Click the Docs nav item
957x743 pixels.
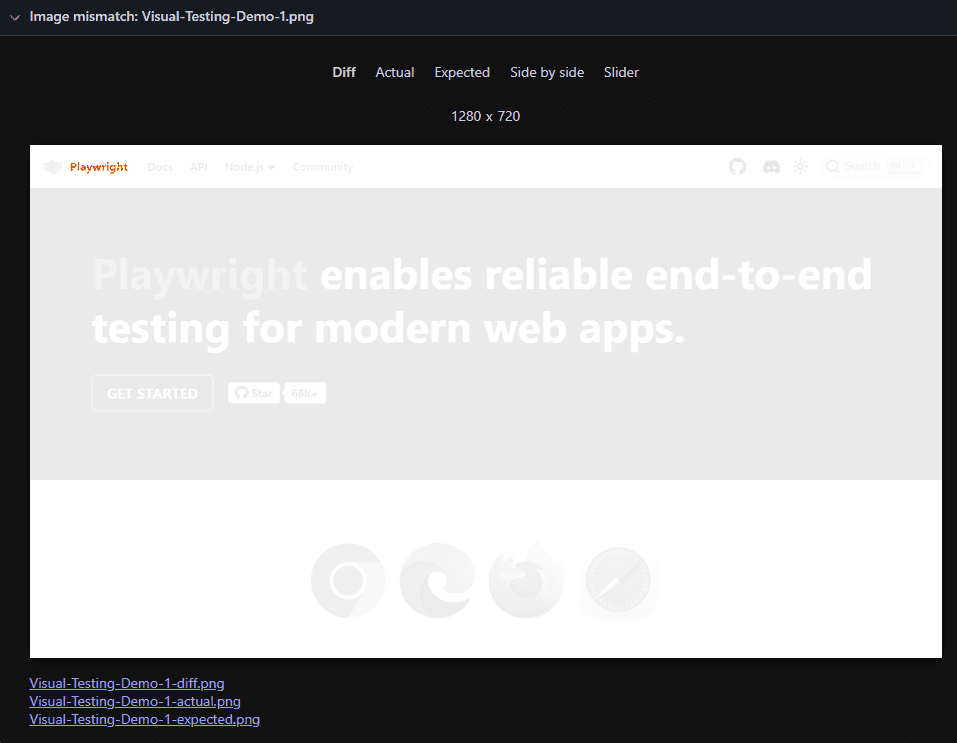coord(160,167)
